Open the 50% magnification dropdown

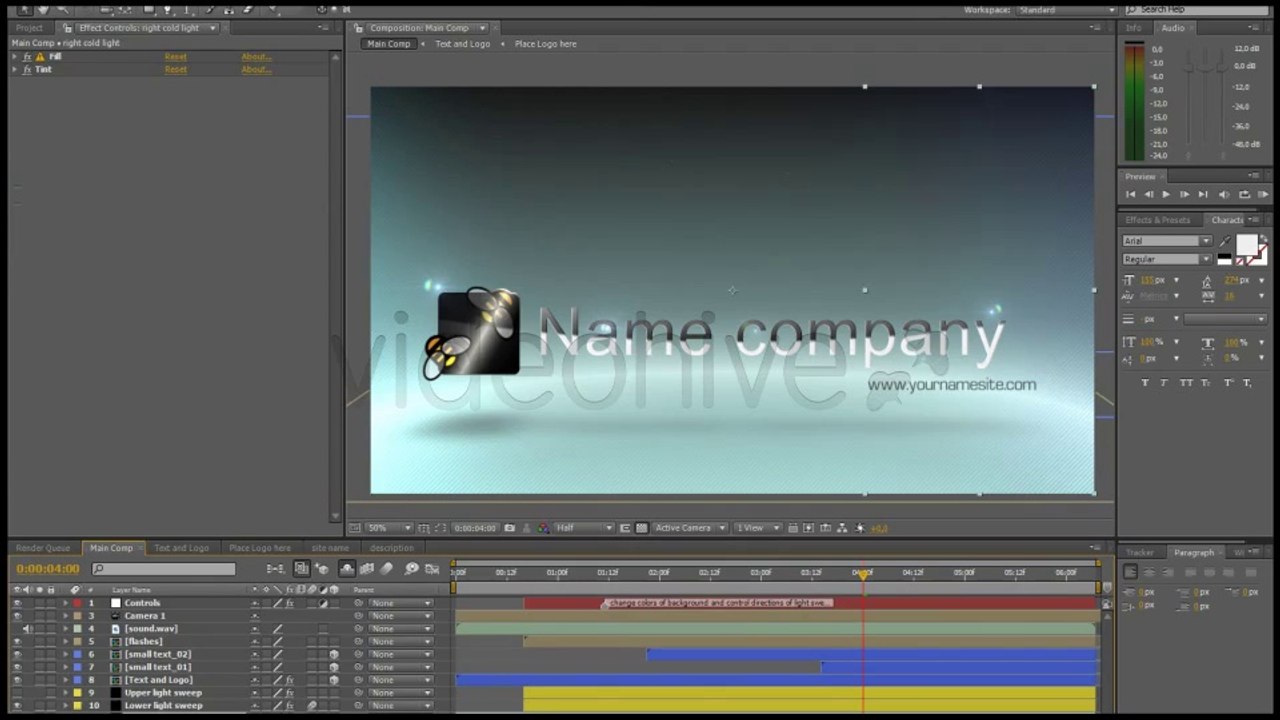click(389, 528)
